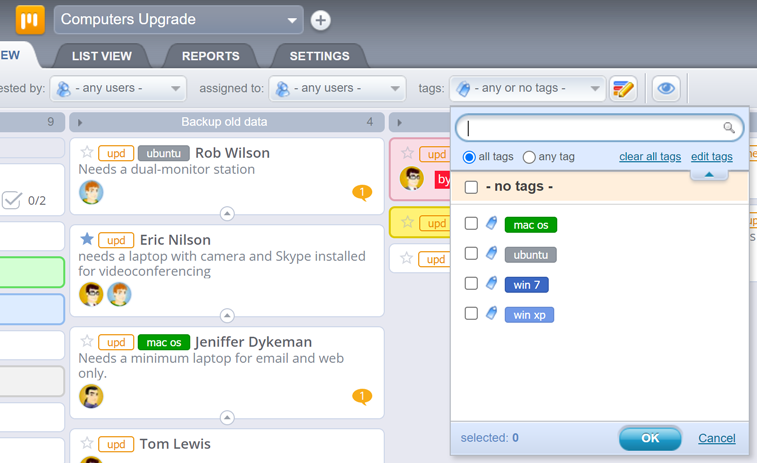Collapse the column right of Backup old data

tap(399, 123)
